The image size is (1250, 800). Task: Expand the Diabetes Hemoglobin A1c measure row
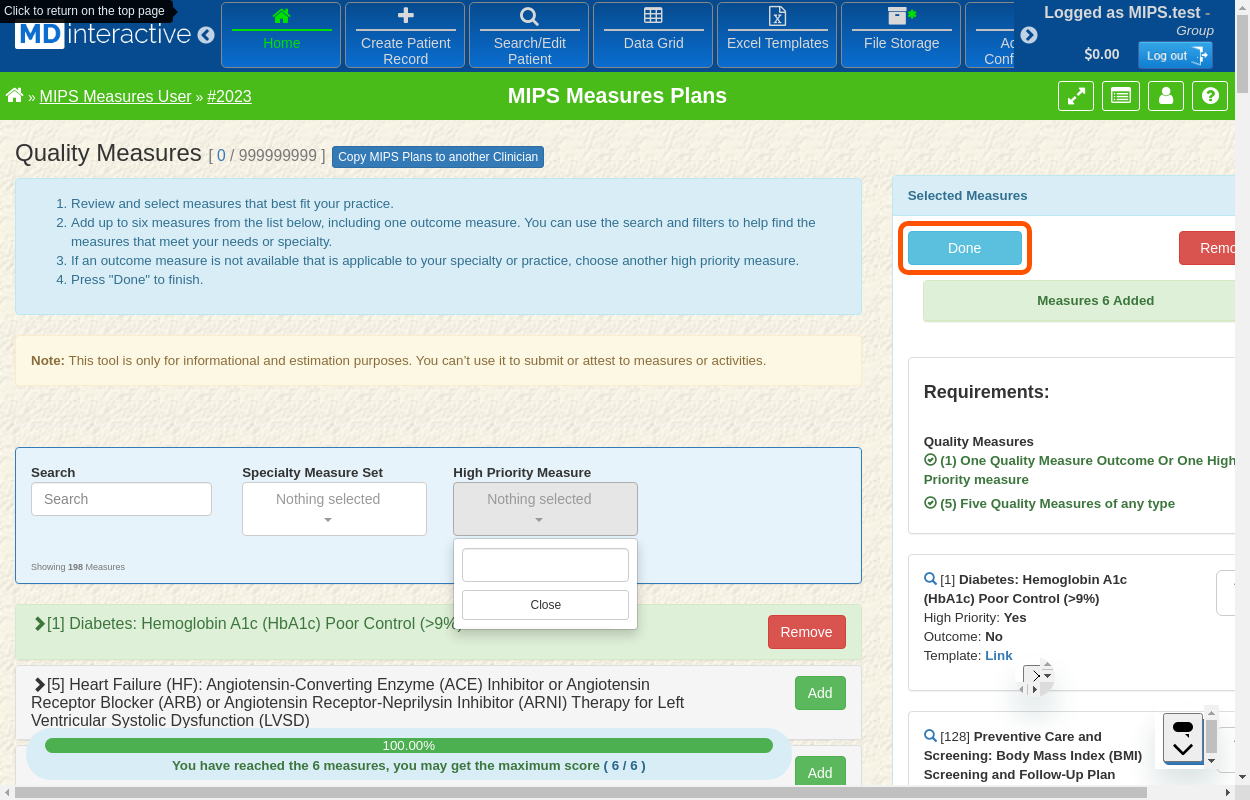coord(40,624)
